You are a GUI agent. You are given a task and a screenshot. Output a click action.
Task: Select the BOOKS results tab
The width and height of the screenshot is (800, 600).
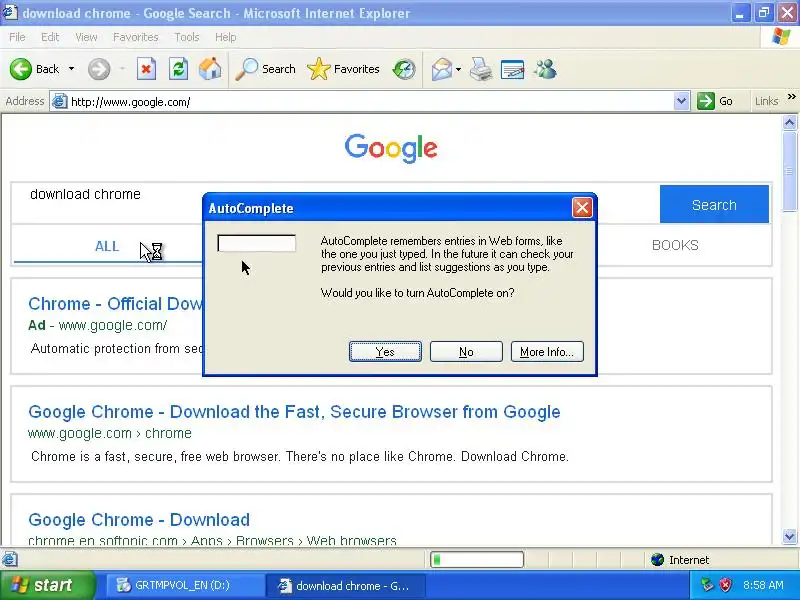[675, 245]
